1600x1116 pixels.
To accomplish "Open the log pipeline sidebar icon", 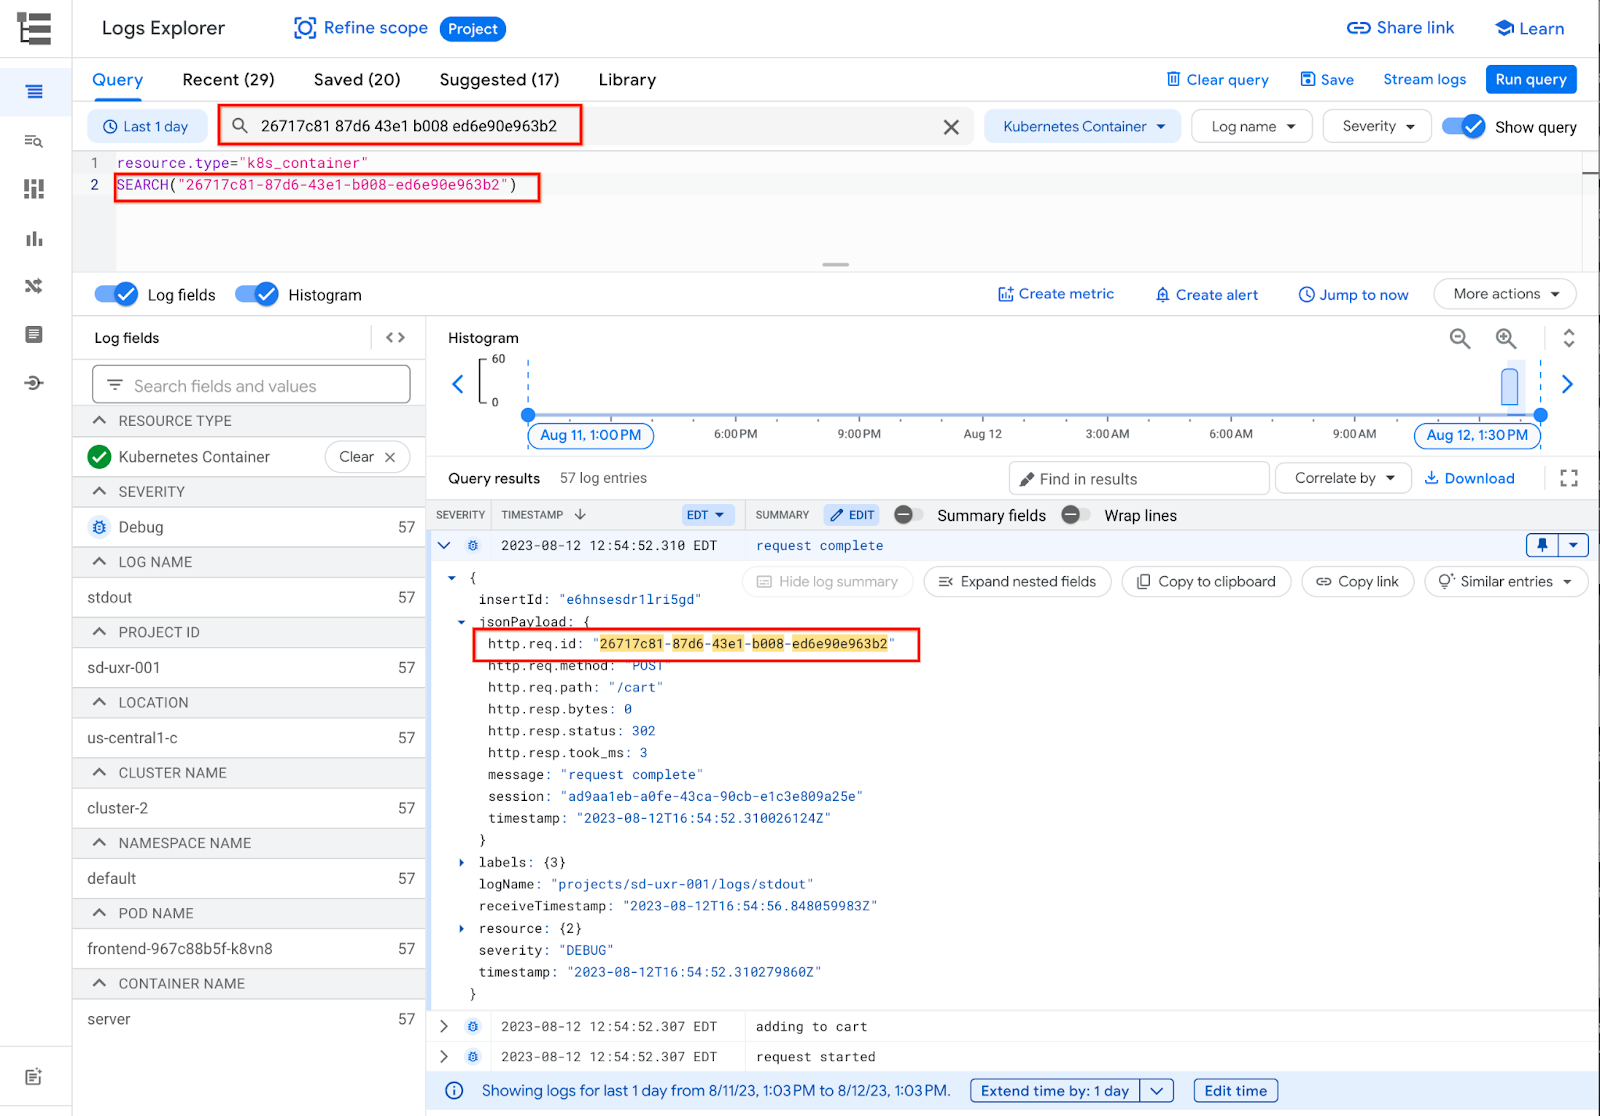I will [34, 383].
